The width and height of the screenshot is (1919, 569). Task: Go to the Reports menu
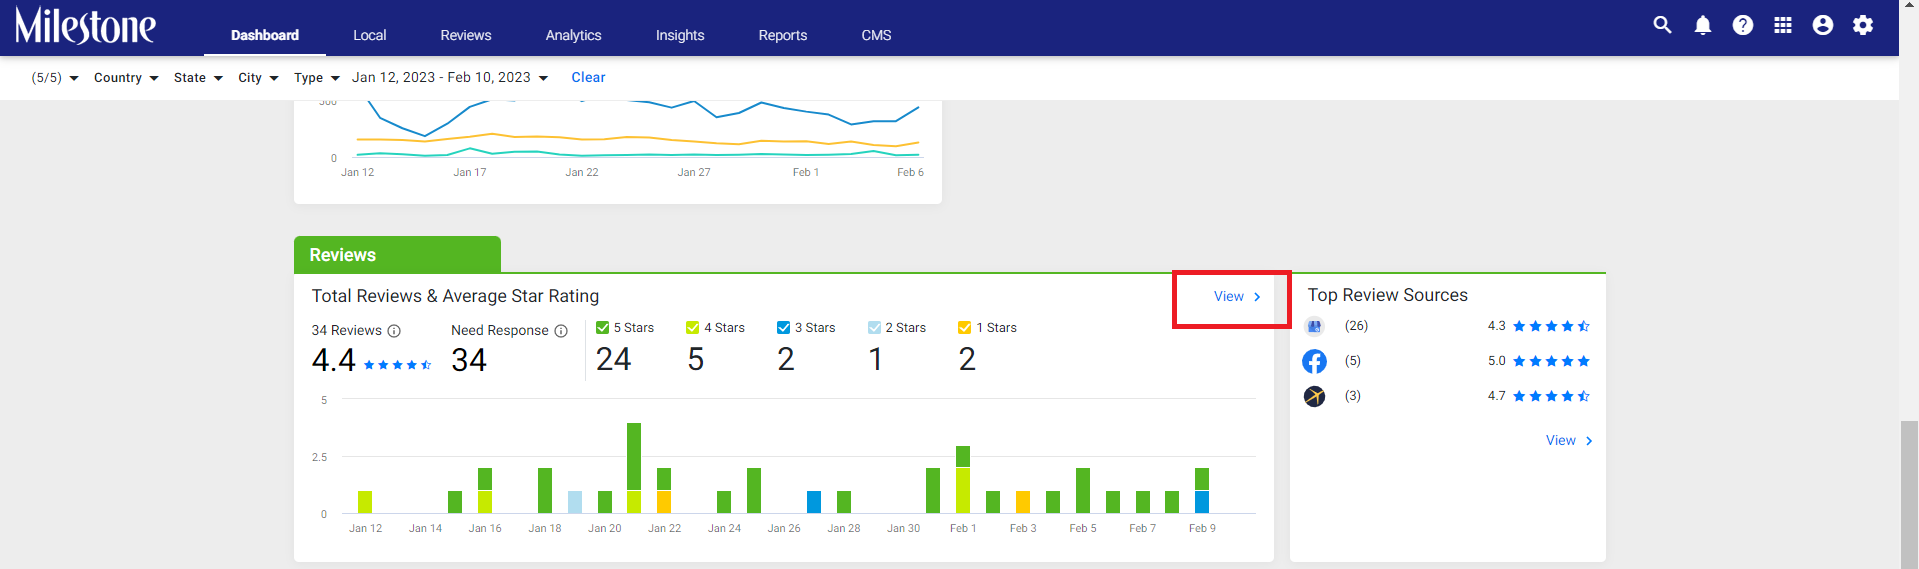[782, 35]
